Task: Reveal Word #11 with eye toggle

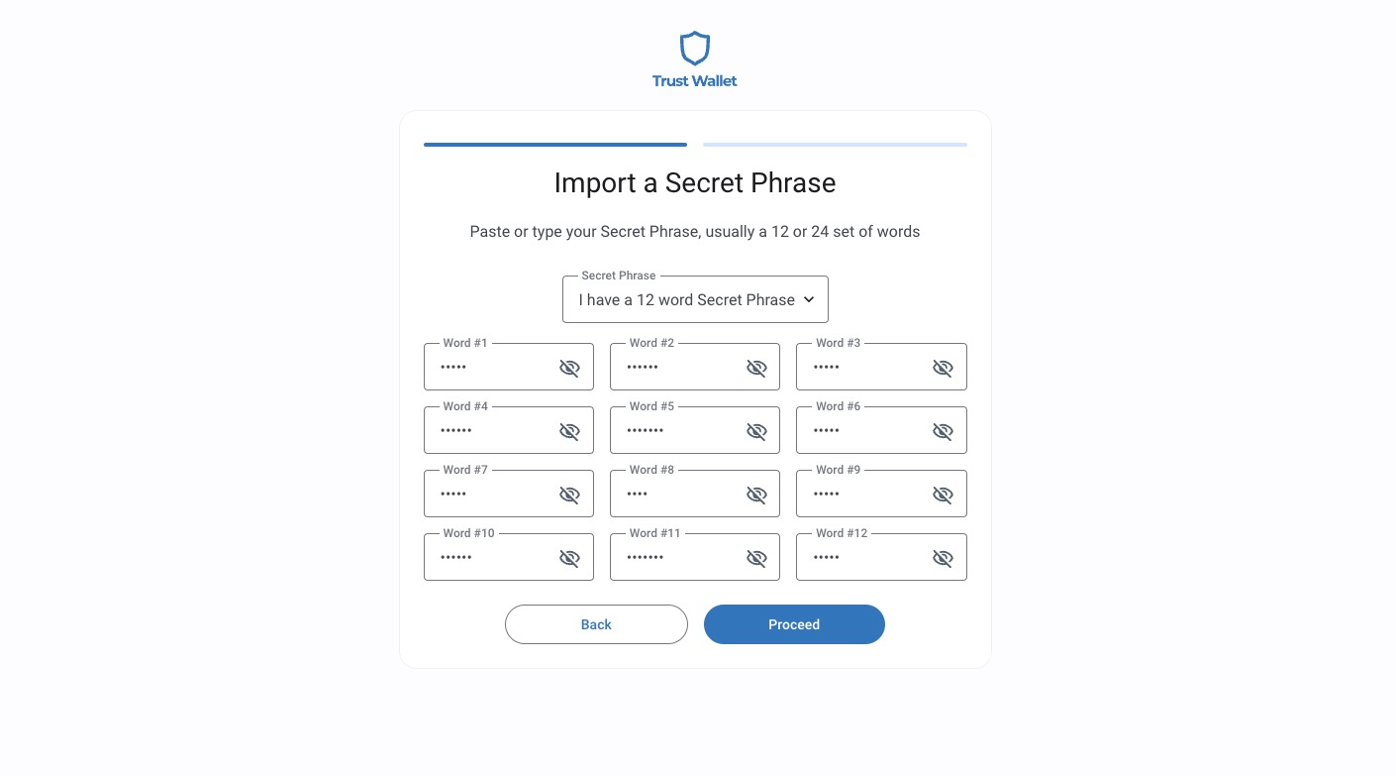Action: point(757,558)
